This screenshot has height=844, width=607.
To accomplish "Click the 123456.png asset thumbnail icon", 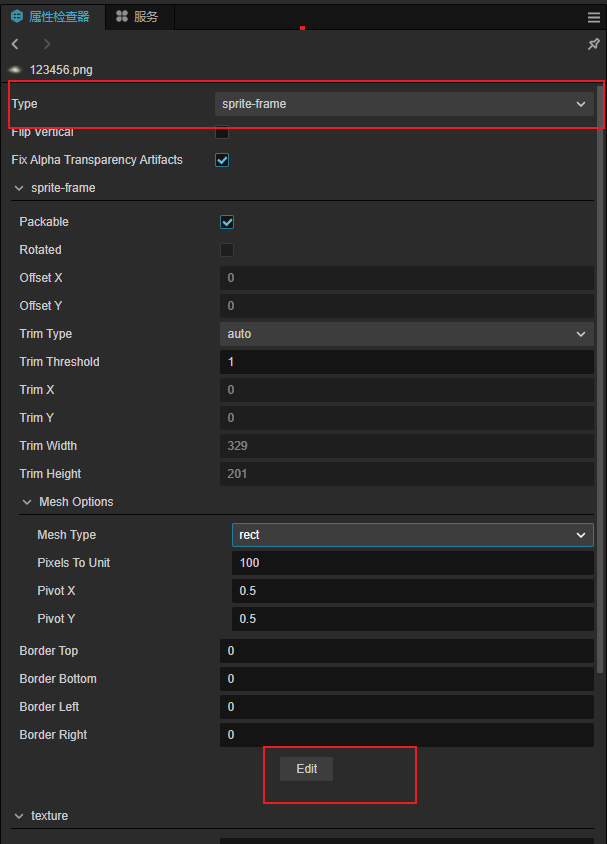I will 15,70.
